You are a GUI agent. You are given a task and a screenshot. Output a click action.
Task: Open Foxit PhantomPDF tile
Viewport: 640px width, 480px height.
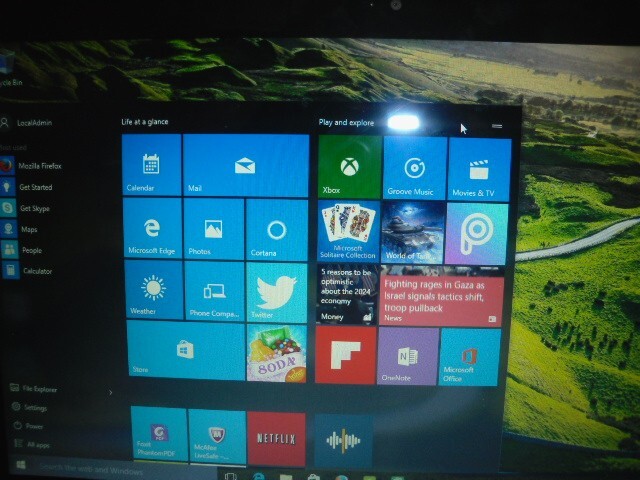coord(159,434)
